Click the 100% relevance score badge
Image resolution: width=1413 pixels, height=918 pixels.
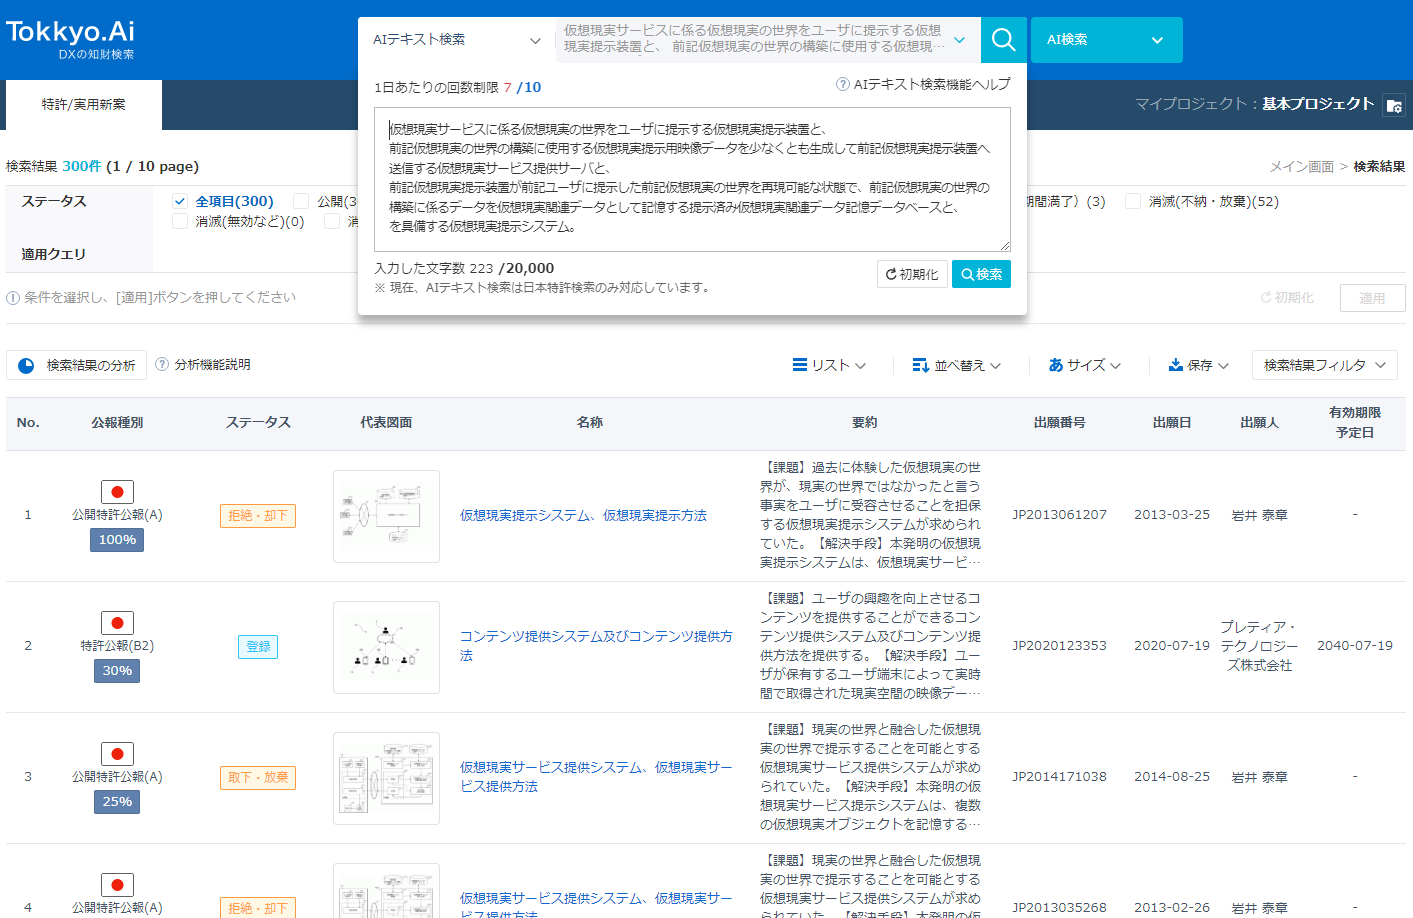coord(116,540)
